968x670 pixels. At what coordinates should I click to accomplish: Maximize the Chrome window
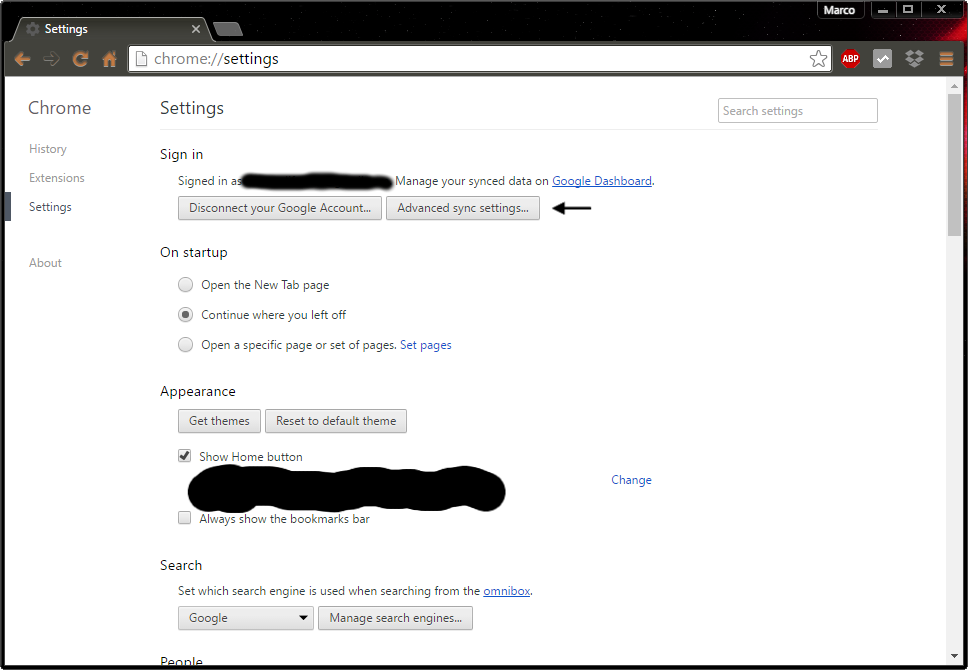[908, 10]
